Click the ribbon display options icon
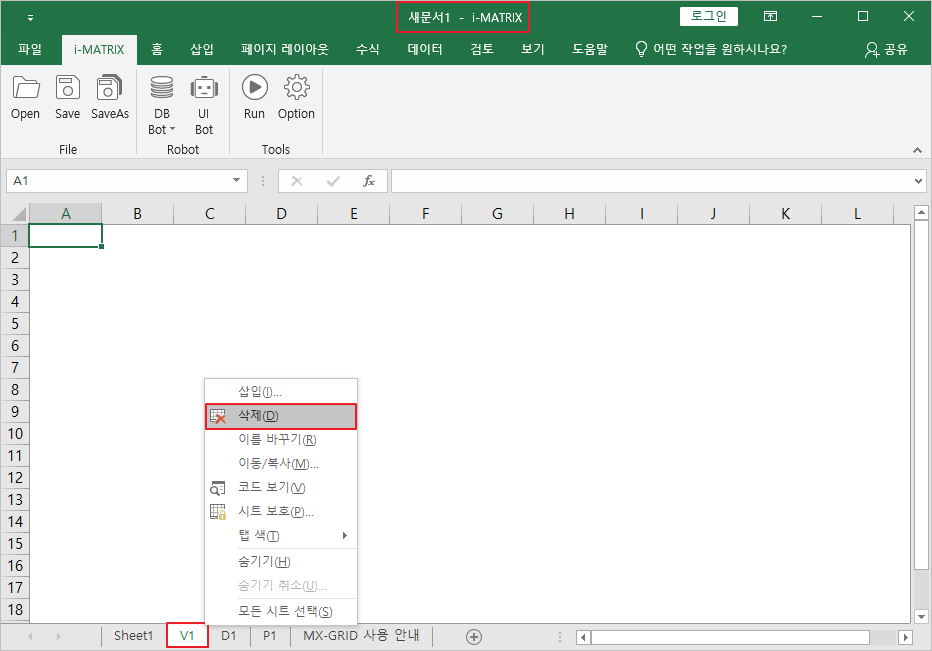This screenshot has width=932, height=651. [x=770, y=17]
